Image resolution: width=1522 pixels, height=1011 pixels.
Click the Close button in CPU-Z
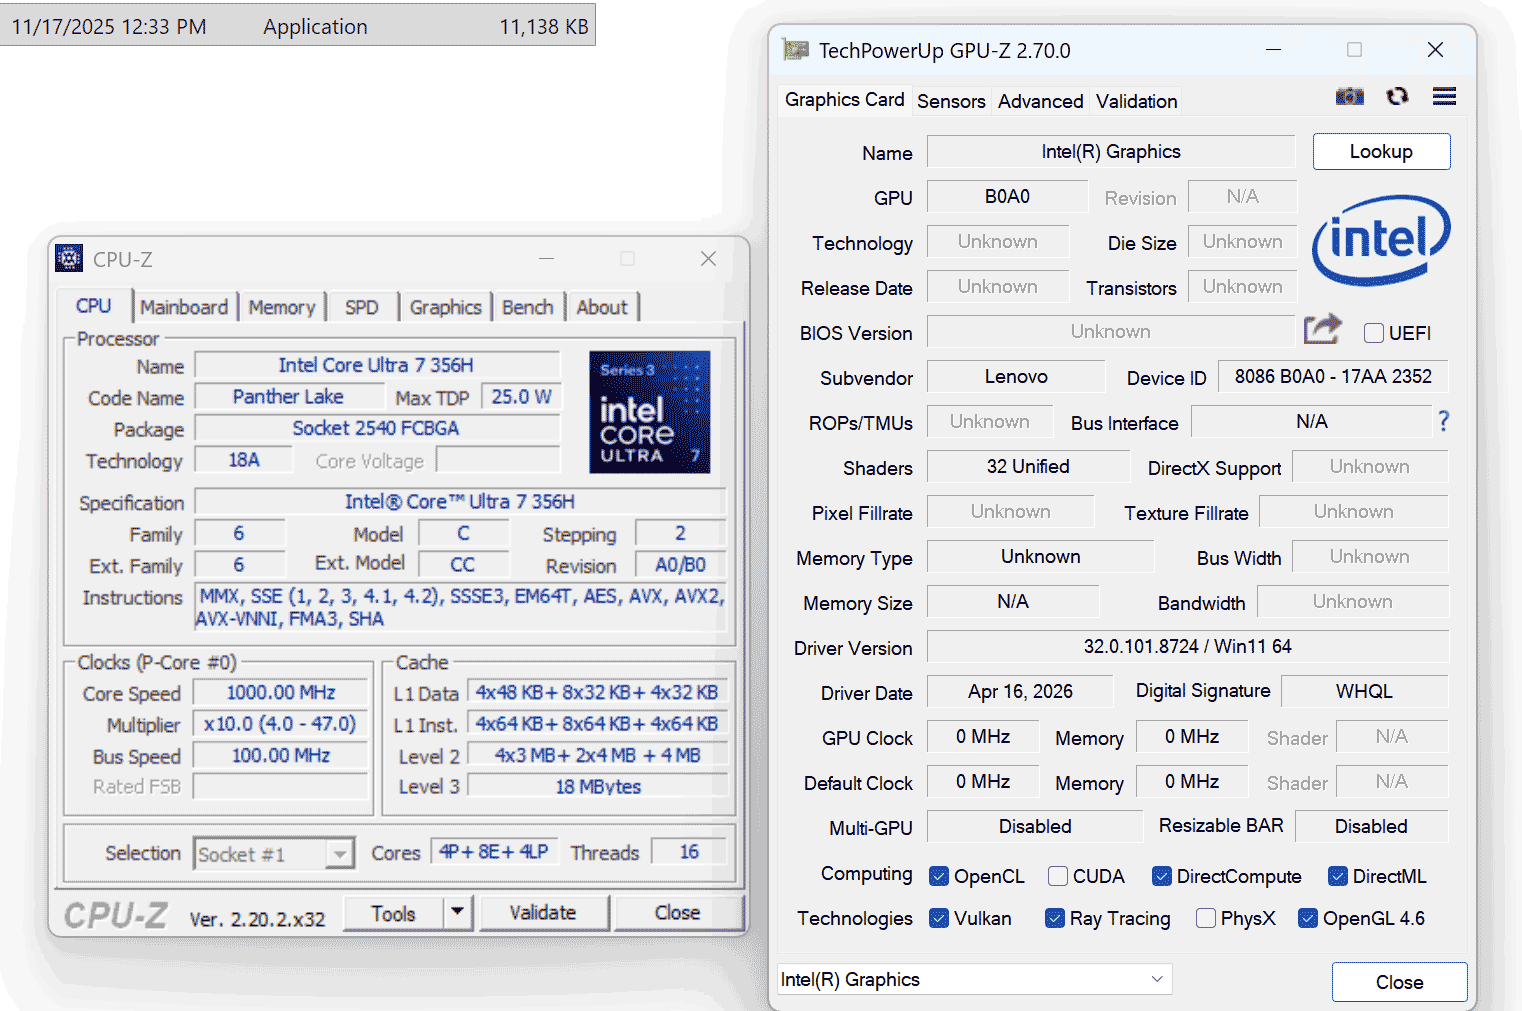point(677,912)
